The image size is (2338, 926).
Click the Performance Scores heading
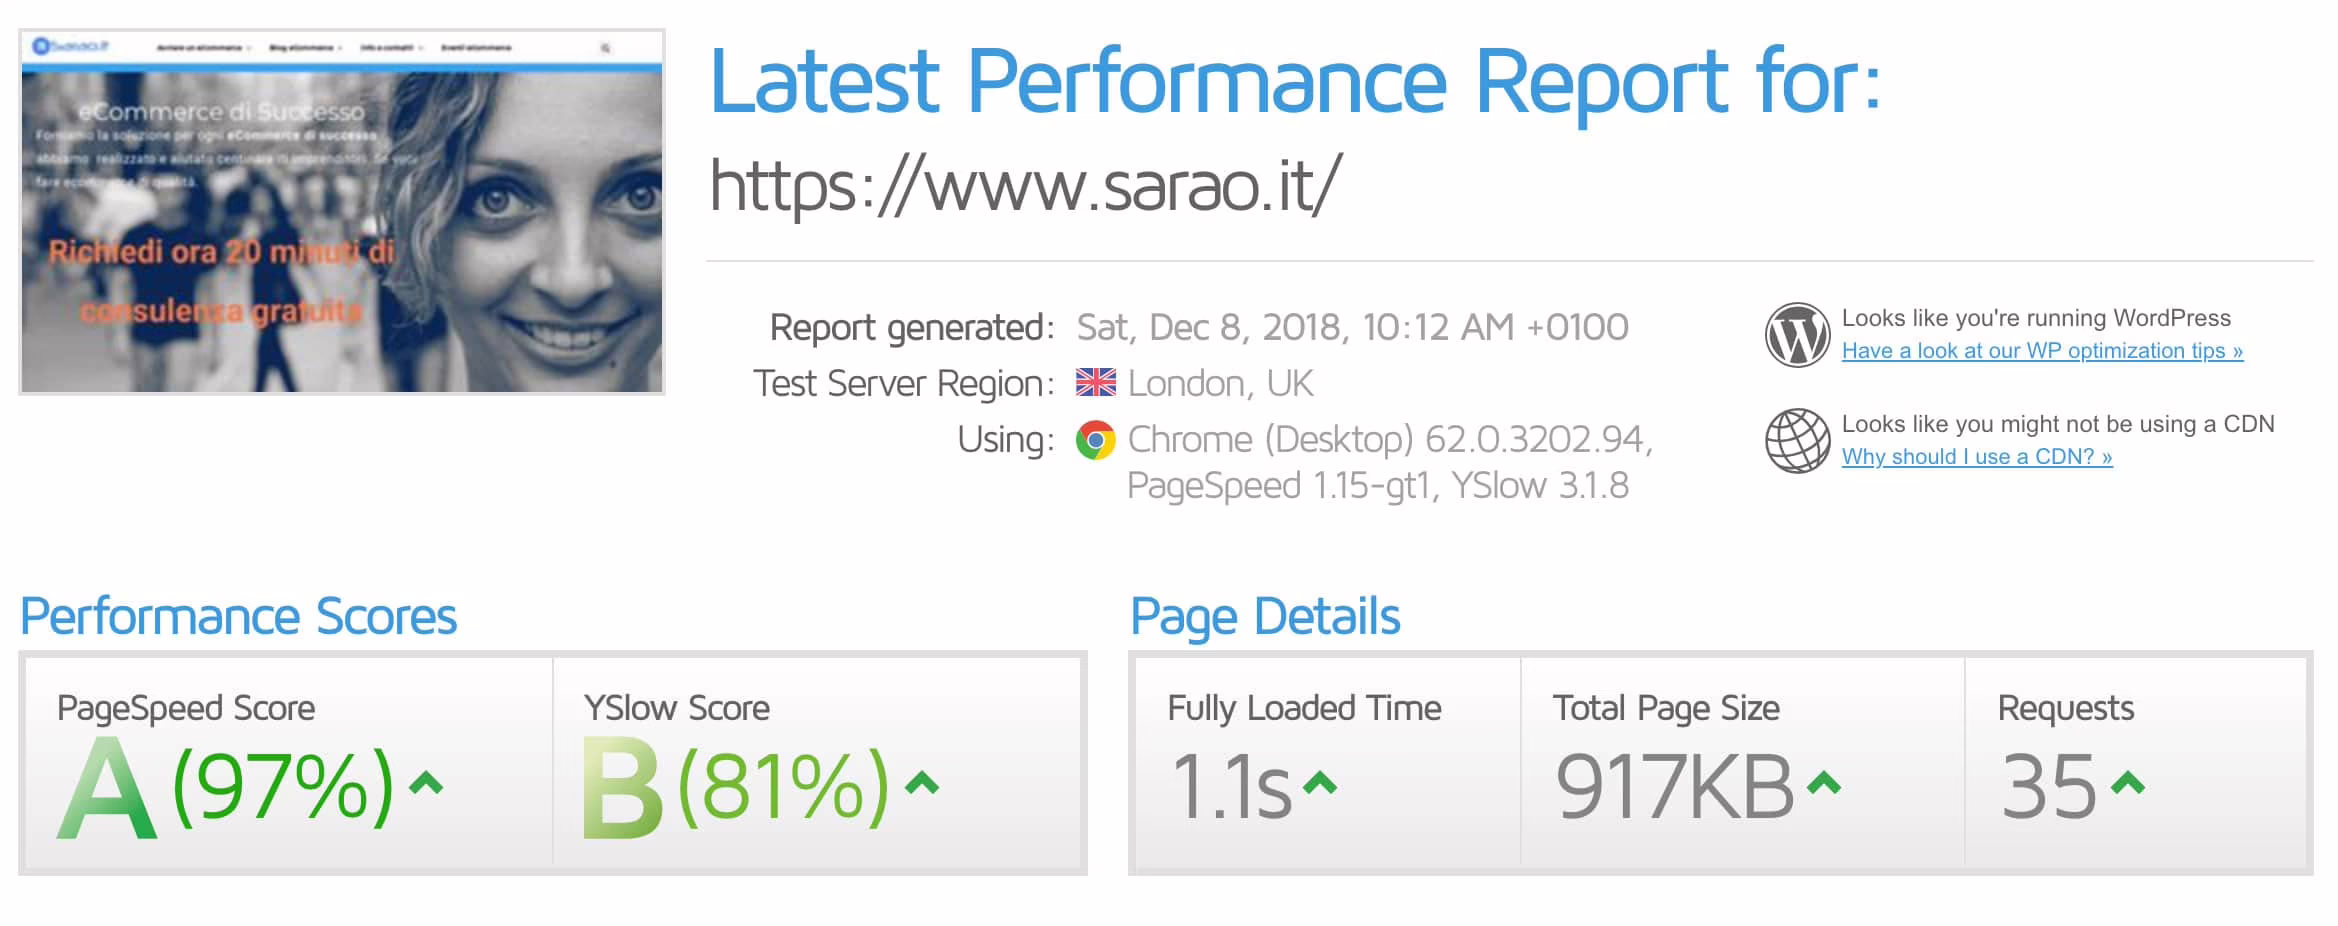point(238,616)
